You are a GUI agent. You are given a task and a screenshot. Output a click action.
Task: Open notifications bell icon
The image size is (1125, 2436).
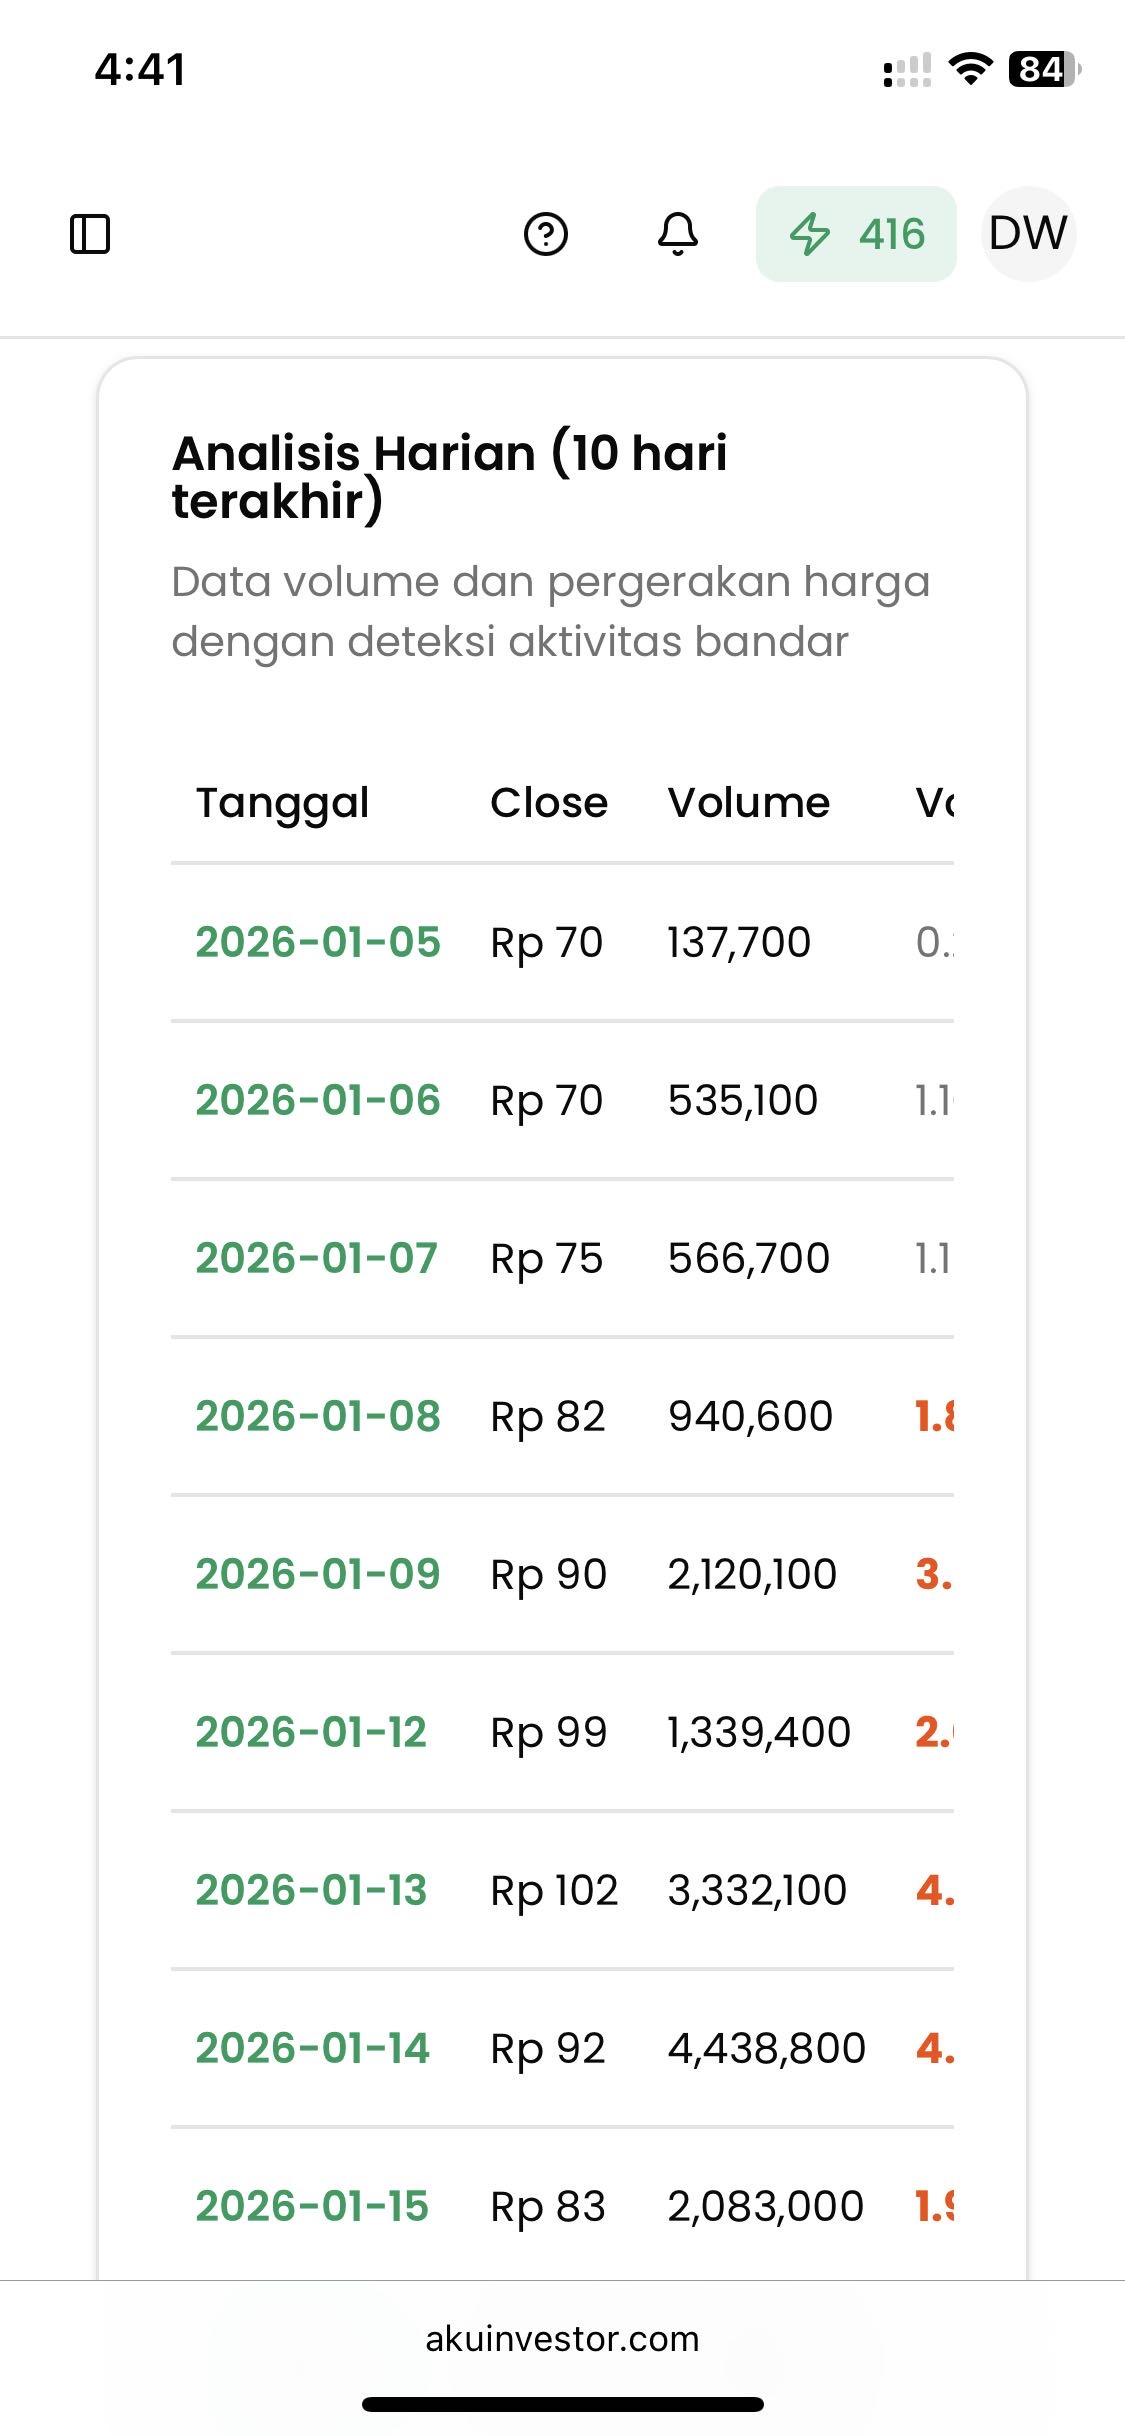678,234
